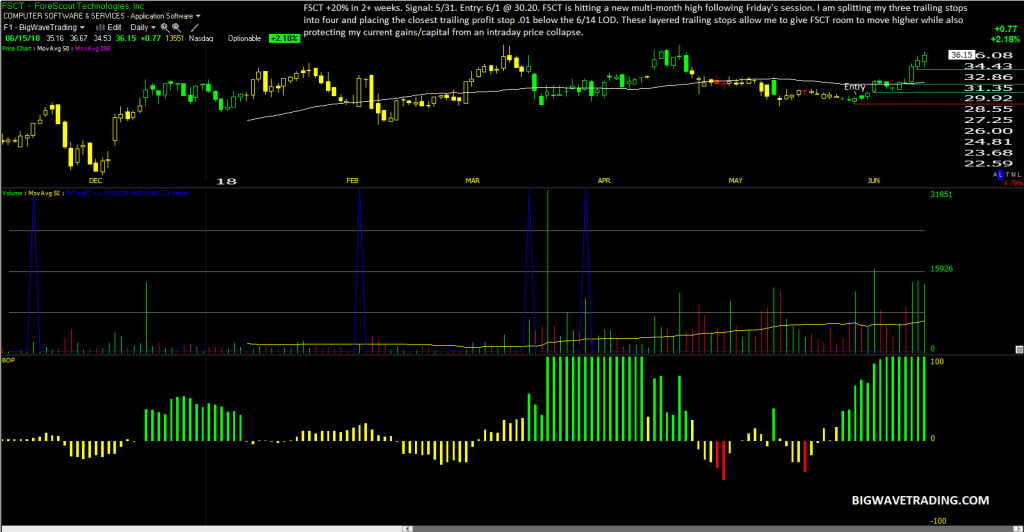Click the BOP indicator label
Image resolution: width=1024 pixels, height=532 pixels.
coord(8,360)
